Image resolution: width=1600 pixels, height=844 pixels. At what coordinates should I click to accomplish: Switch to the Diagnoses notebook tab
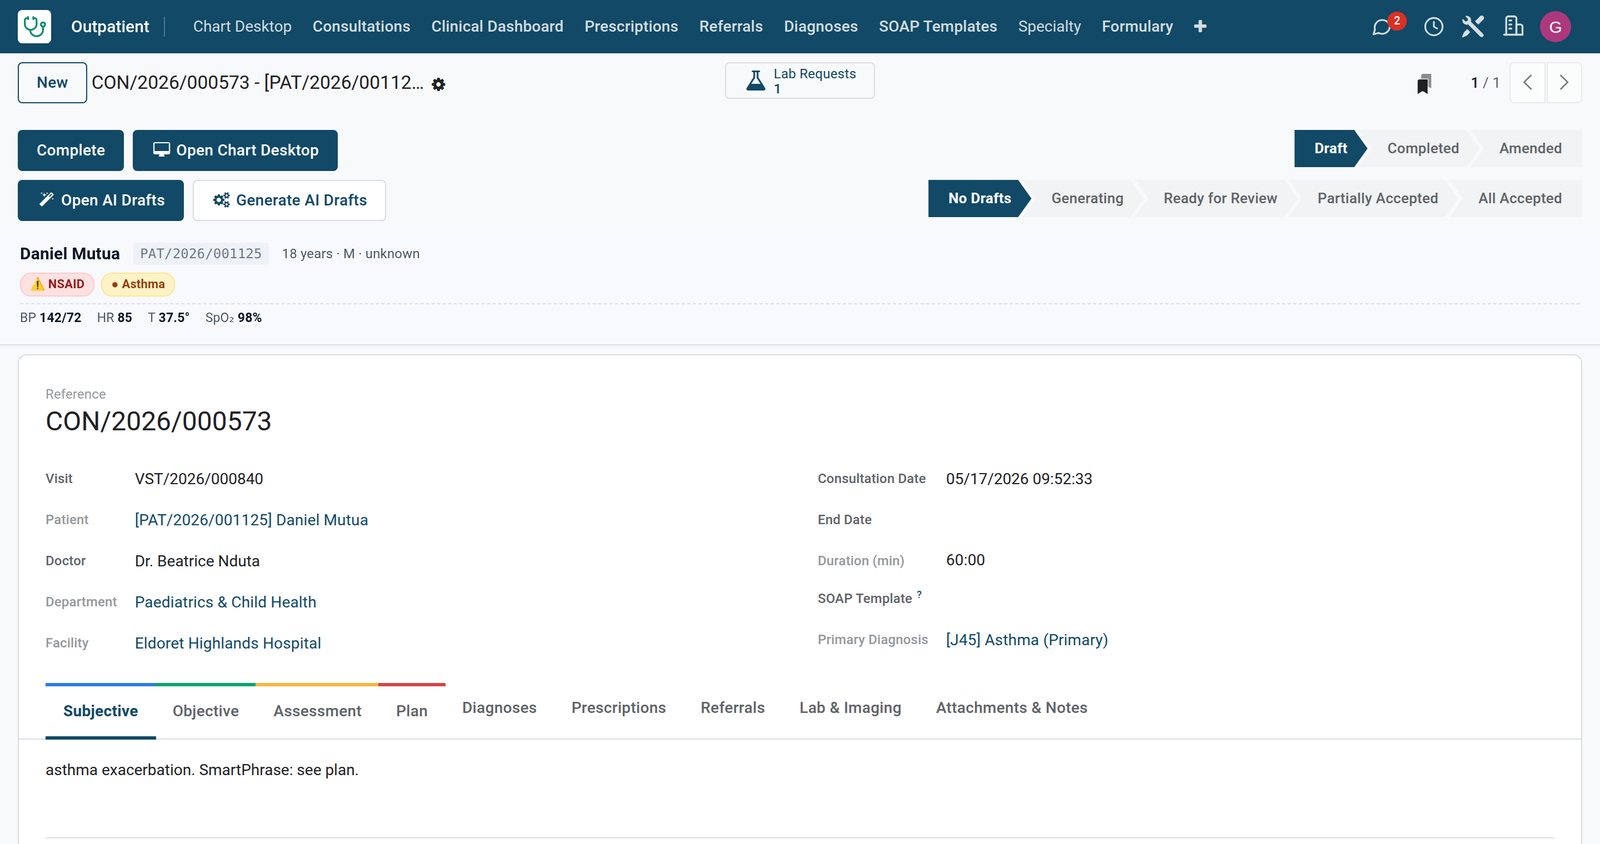(499, 708)
